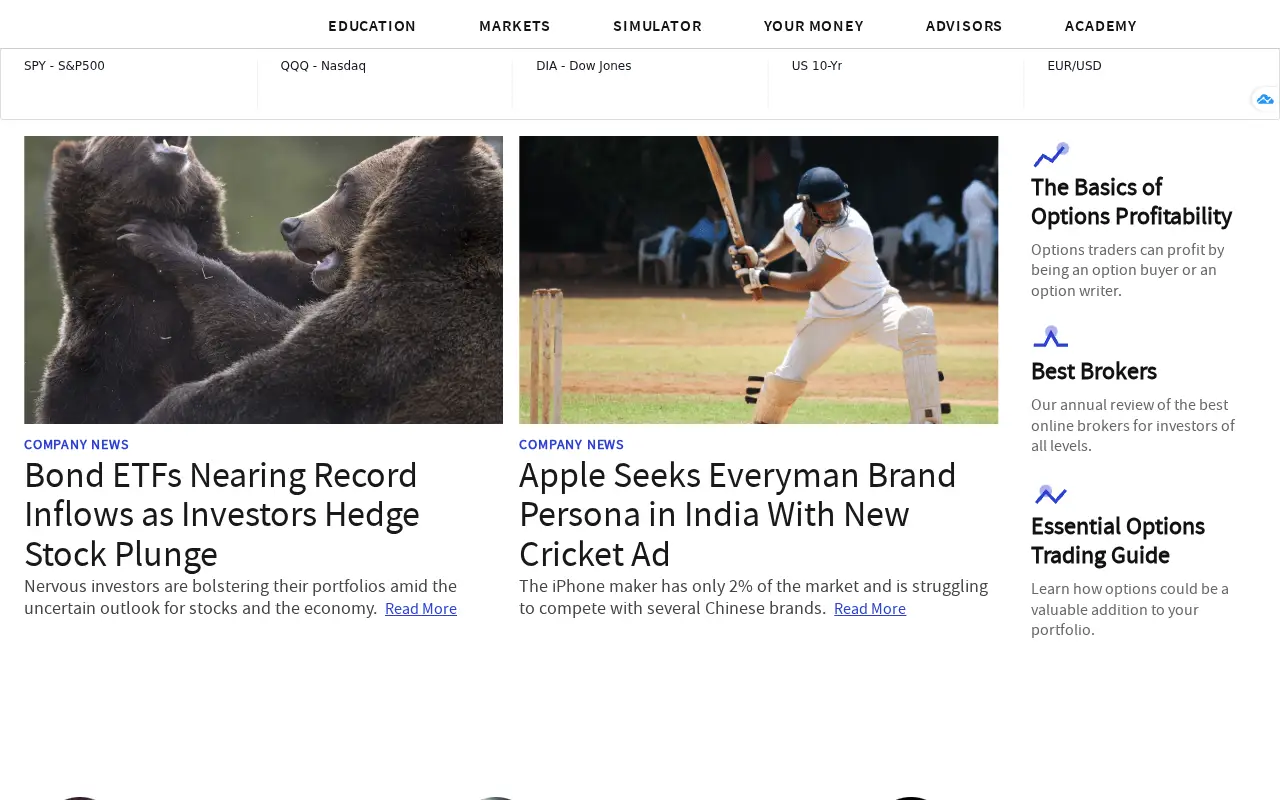Open the Best Brokers review link

coord(1094,371)
